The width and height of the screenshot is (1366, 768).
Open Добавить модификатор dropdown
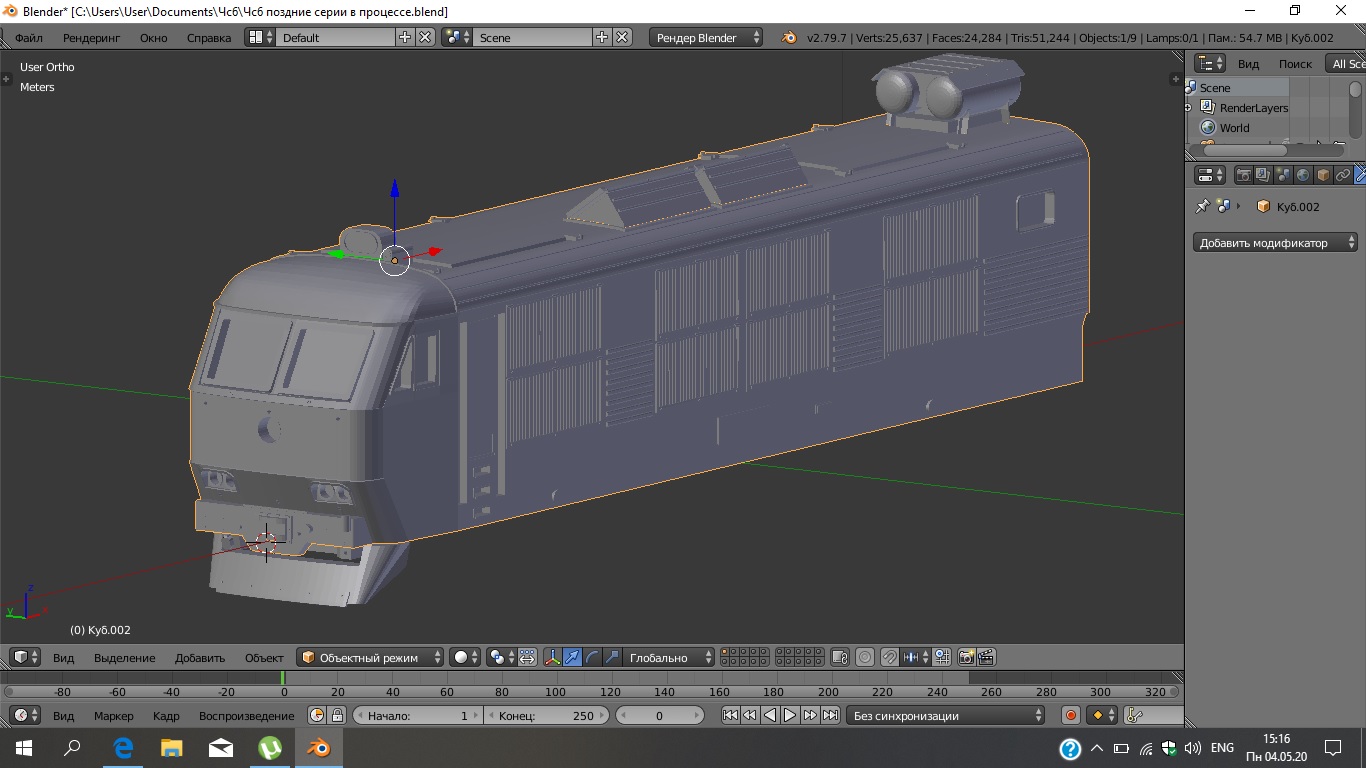pyautogui.click(x=1275, y=243)
